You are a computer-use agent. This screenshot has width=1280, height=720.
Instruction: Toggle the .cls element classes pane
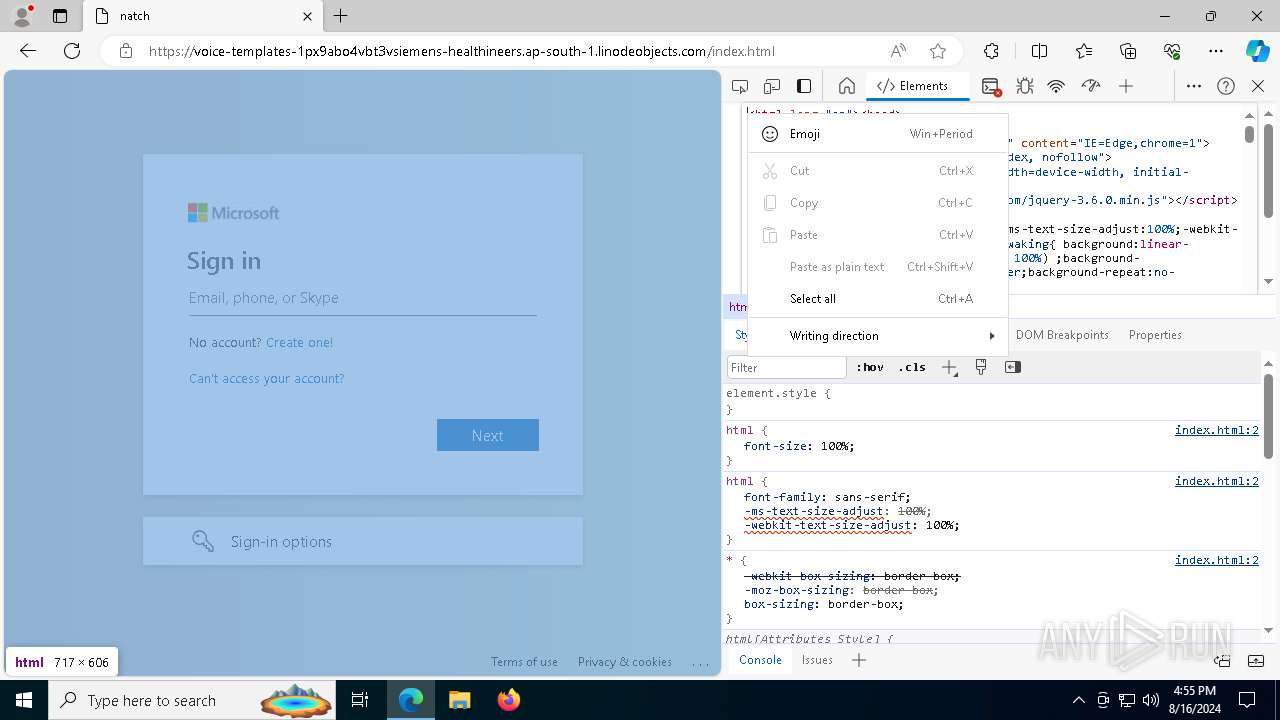912,367
